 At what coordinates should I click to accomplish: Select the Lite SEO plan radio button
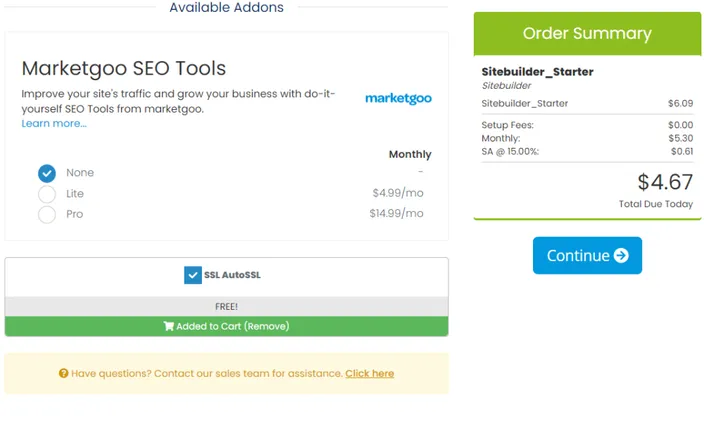(47, 194)
